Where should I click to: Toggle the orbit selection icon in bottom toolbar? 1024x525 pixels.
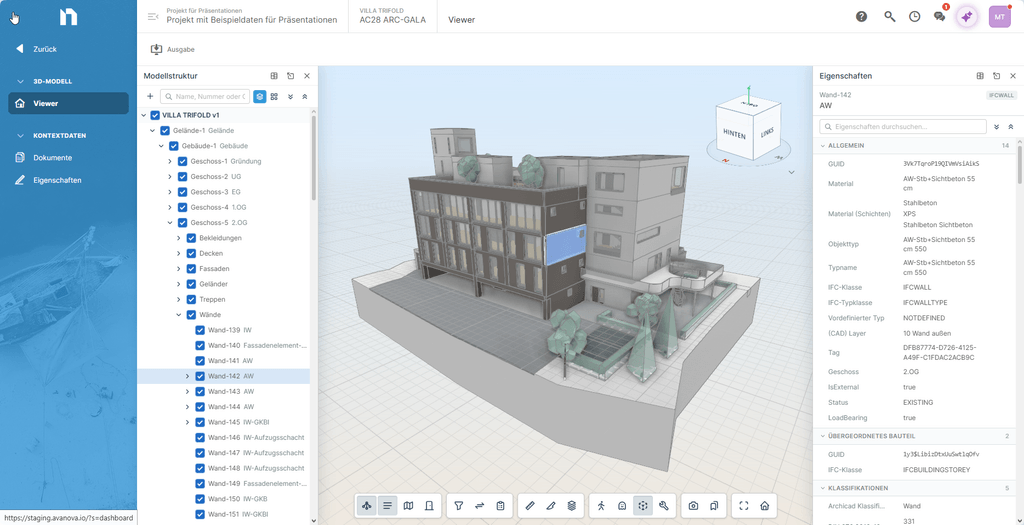643,505
